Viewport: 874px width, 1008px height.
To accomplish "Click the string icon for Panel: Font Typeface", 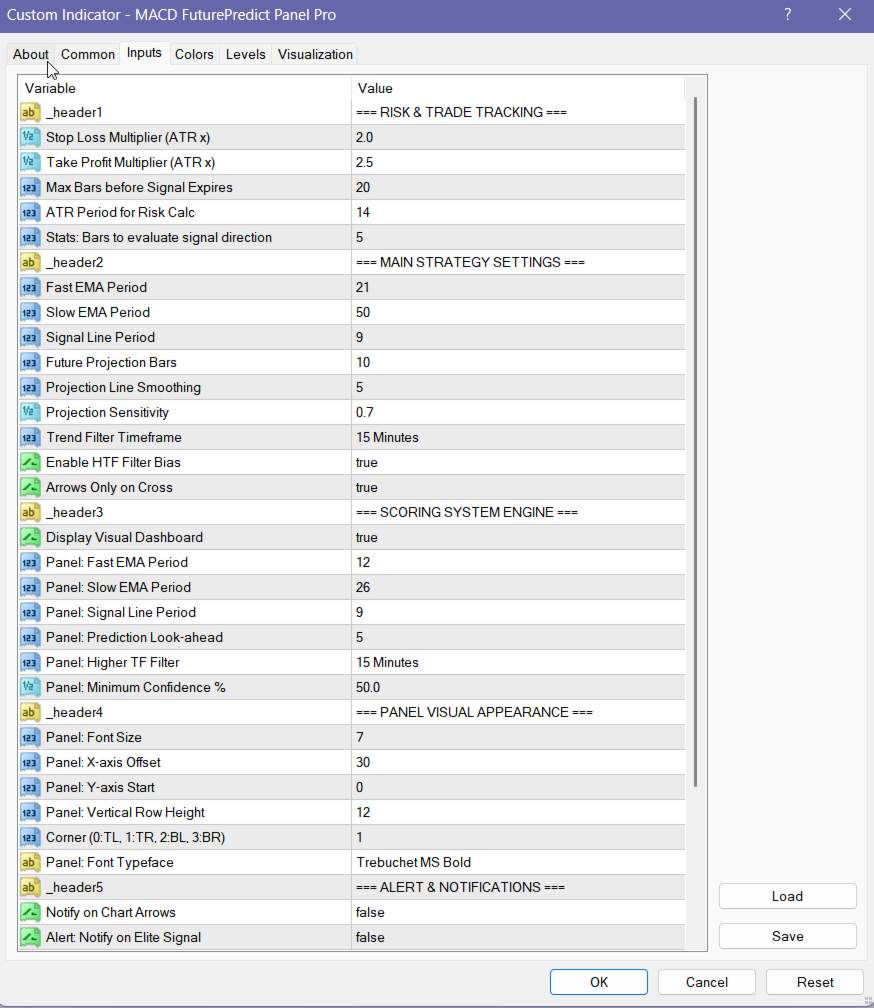I will (30, 863).
